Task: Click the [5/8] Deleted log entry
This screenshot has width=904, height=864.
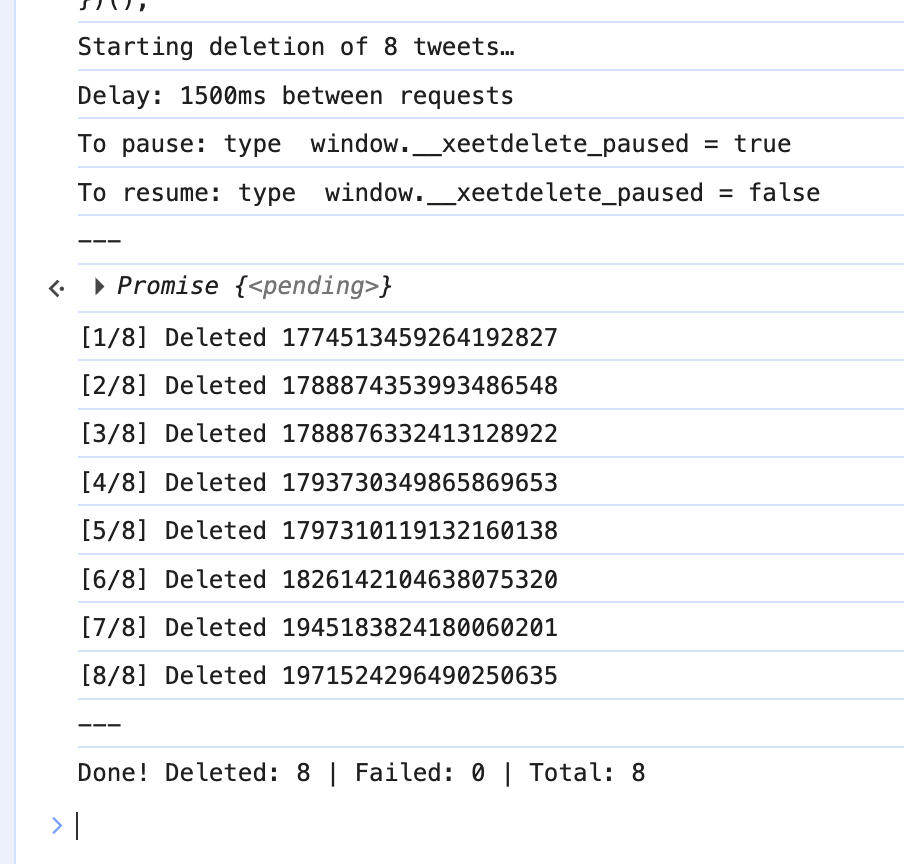Action: click(x=318, y=531)
